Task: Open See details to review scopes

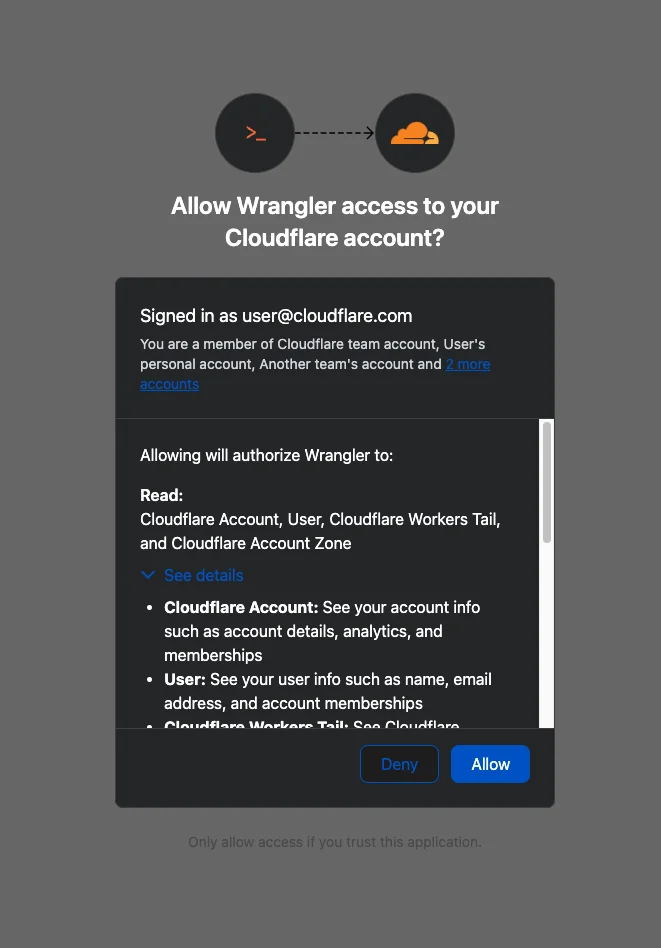Action: tap(203, 575)
